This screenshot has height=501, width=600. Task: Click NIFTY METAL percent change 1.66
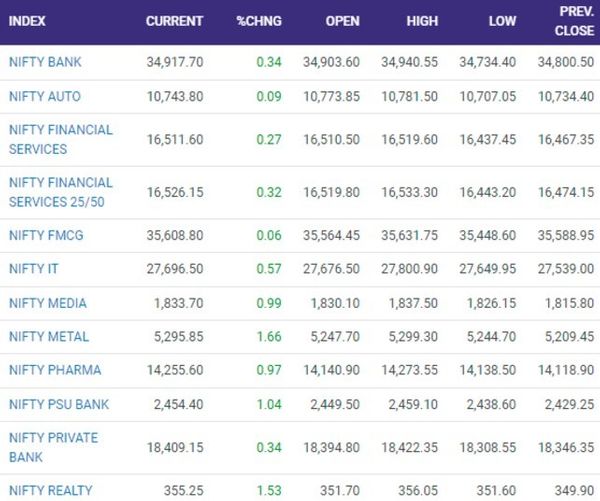click(x=269, y=336)
